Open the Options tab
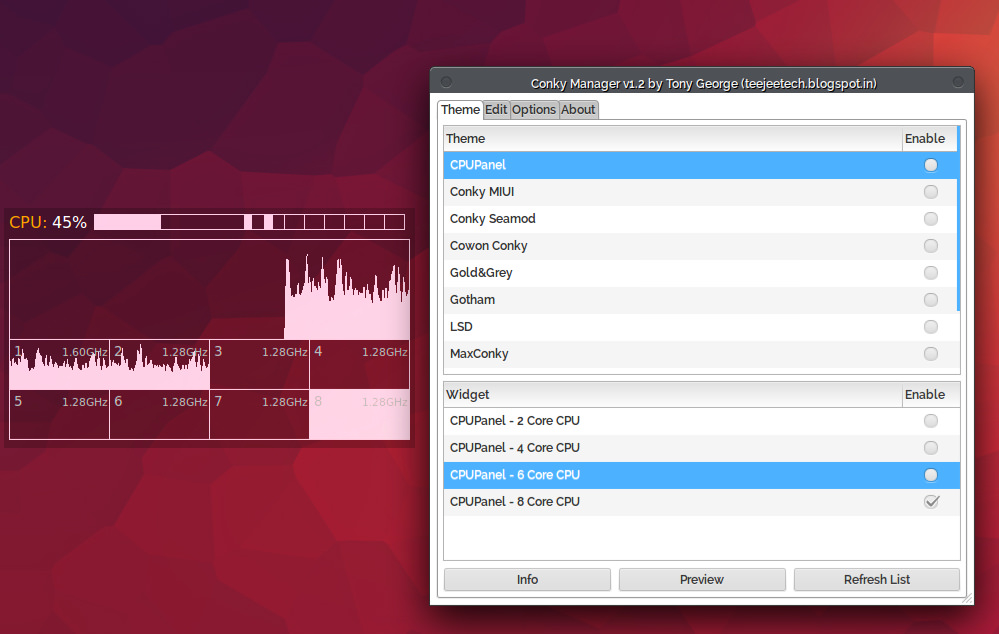 534,110
